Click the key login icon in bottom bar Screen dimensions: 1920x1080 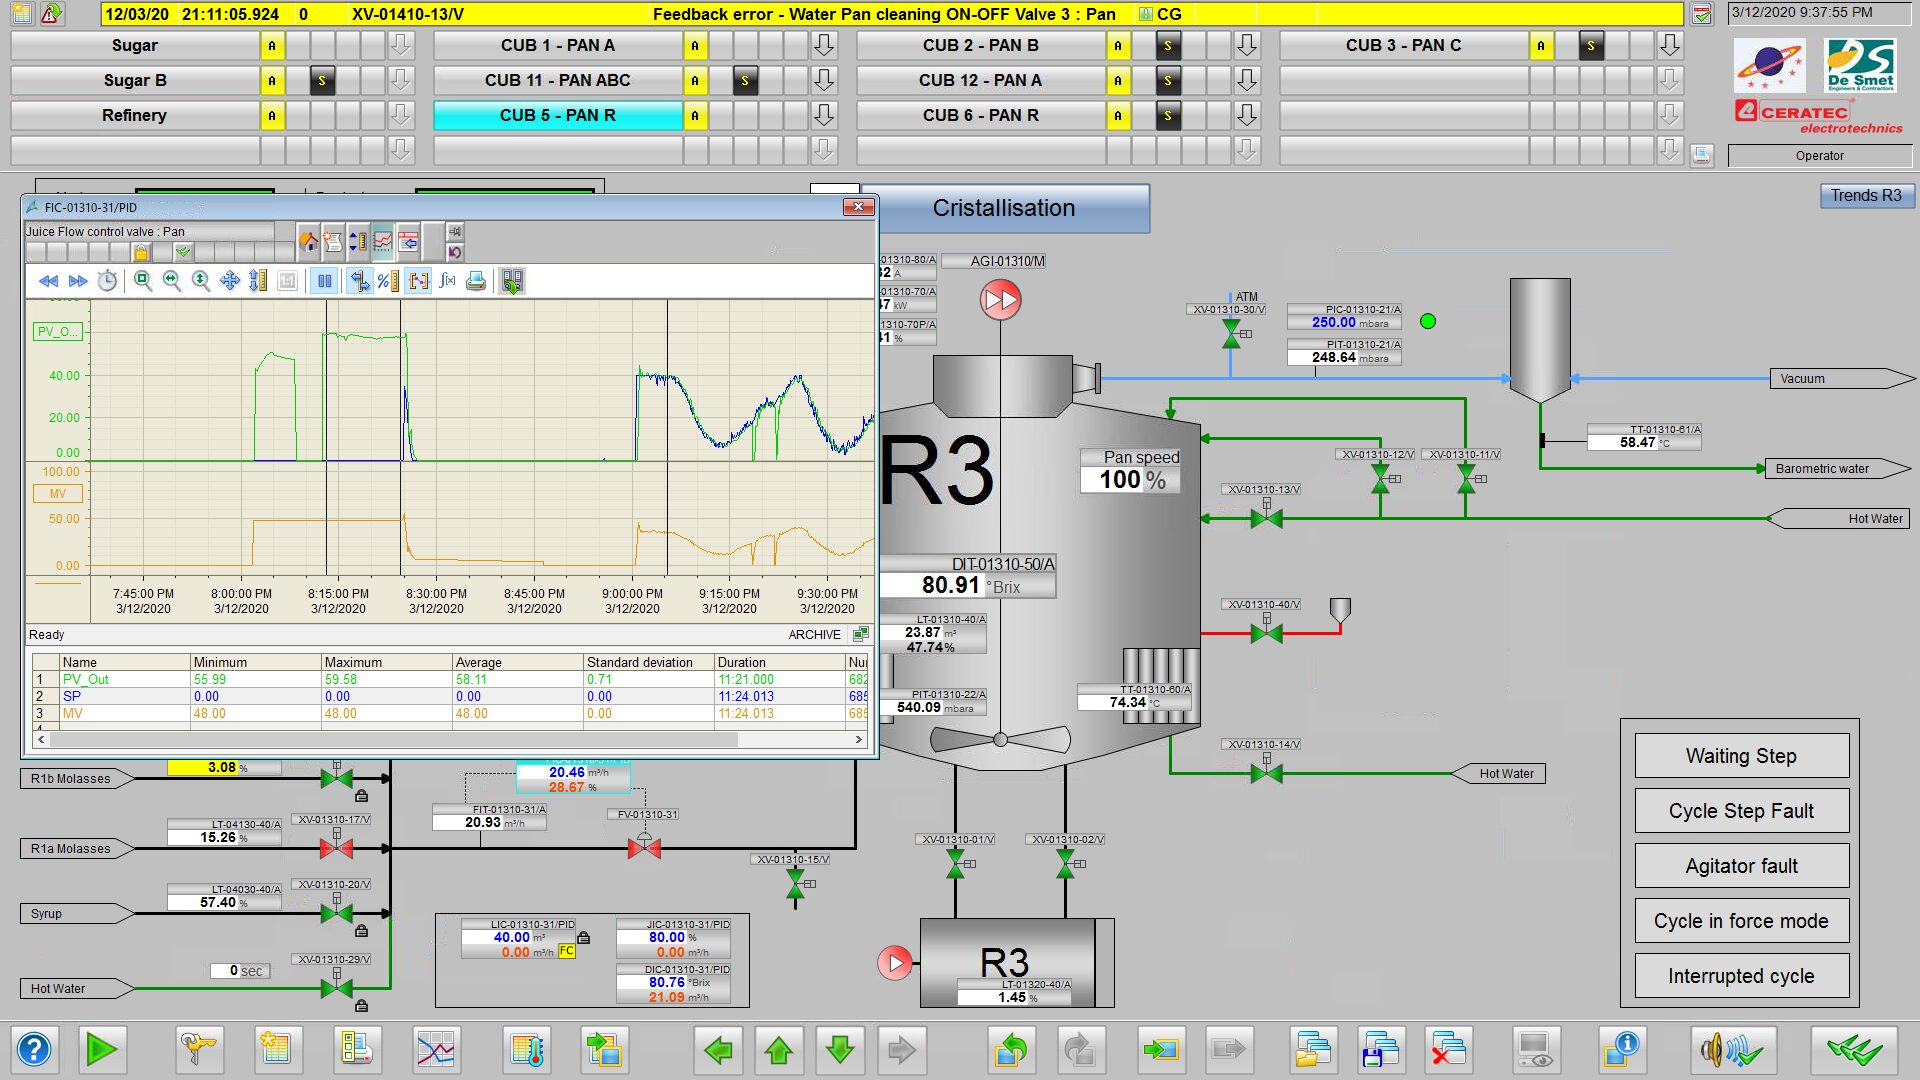point(198,1050)
